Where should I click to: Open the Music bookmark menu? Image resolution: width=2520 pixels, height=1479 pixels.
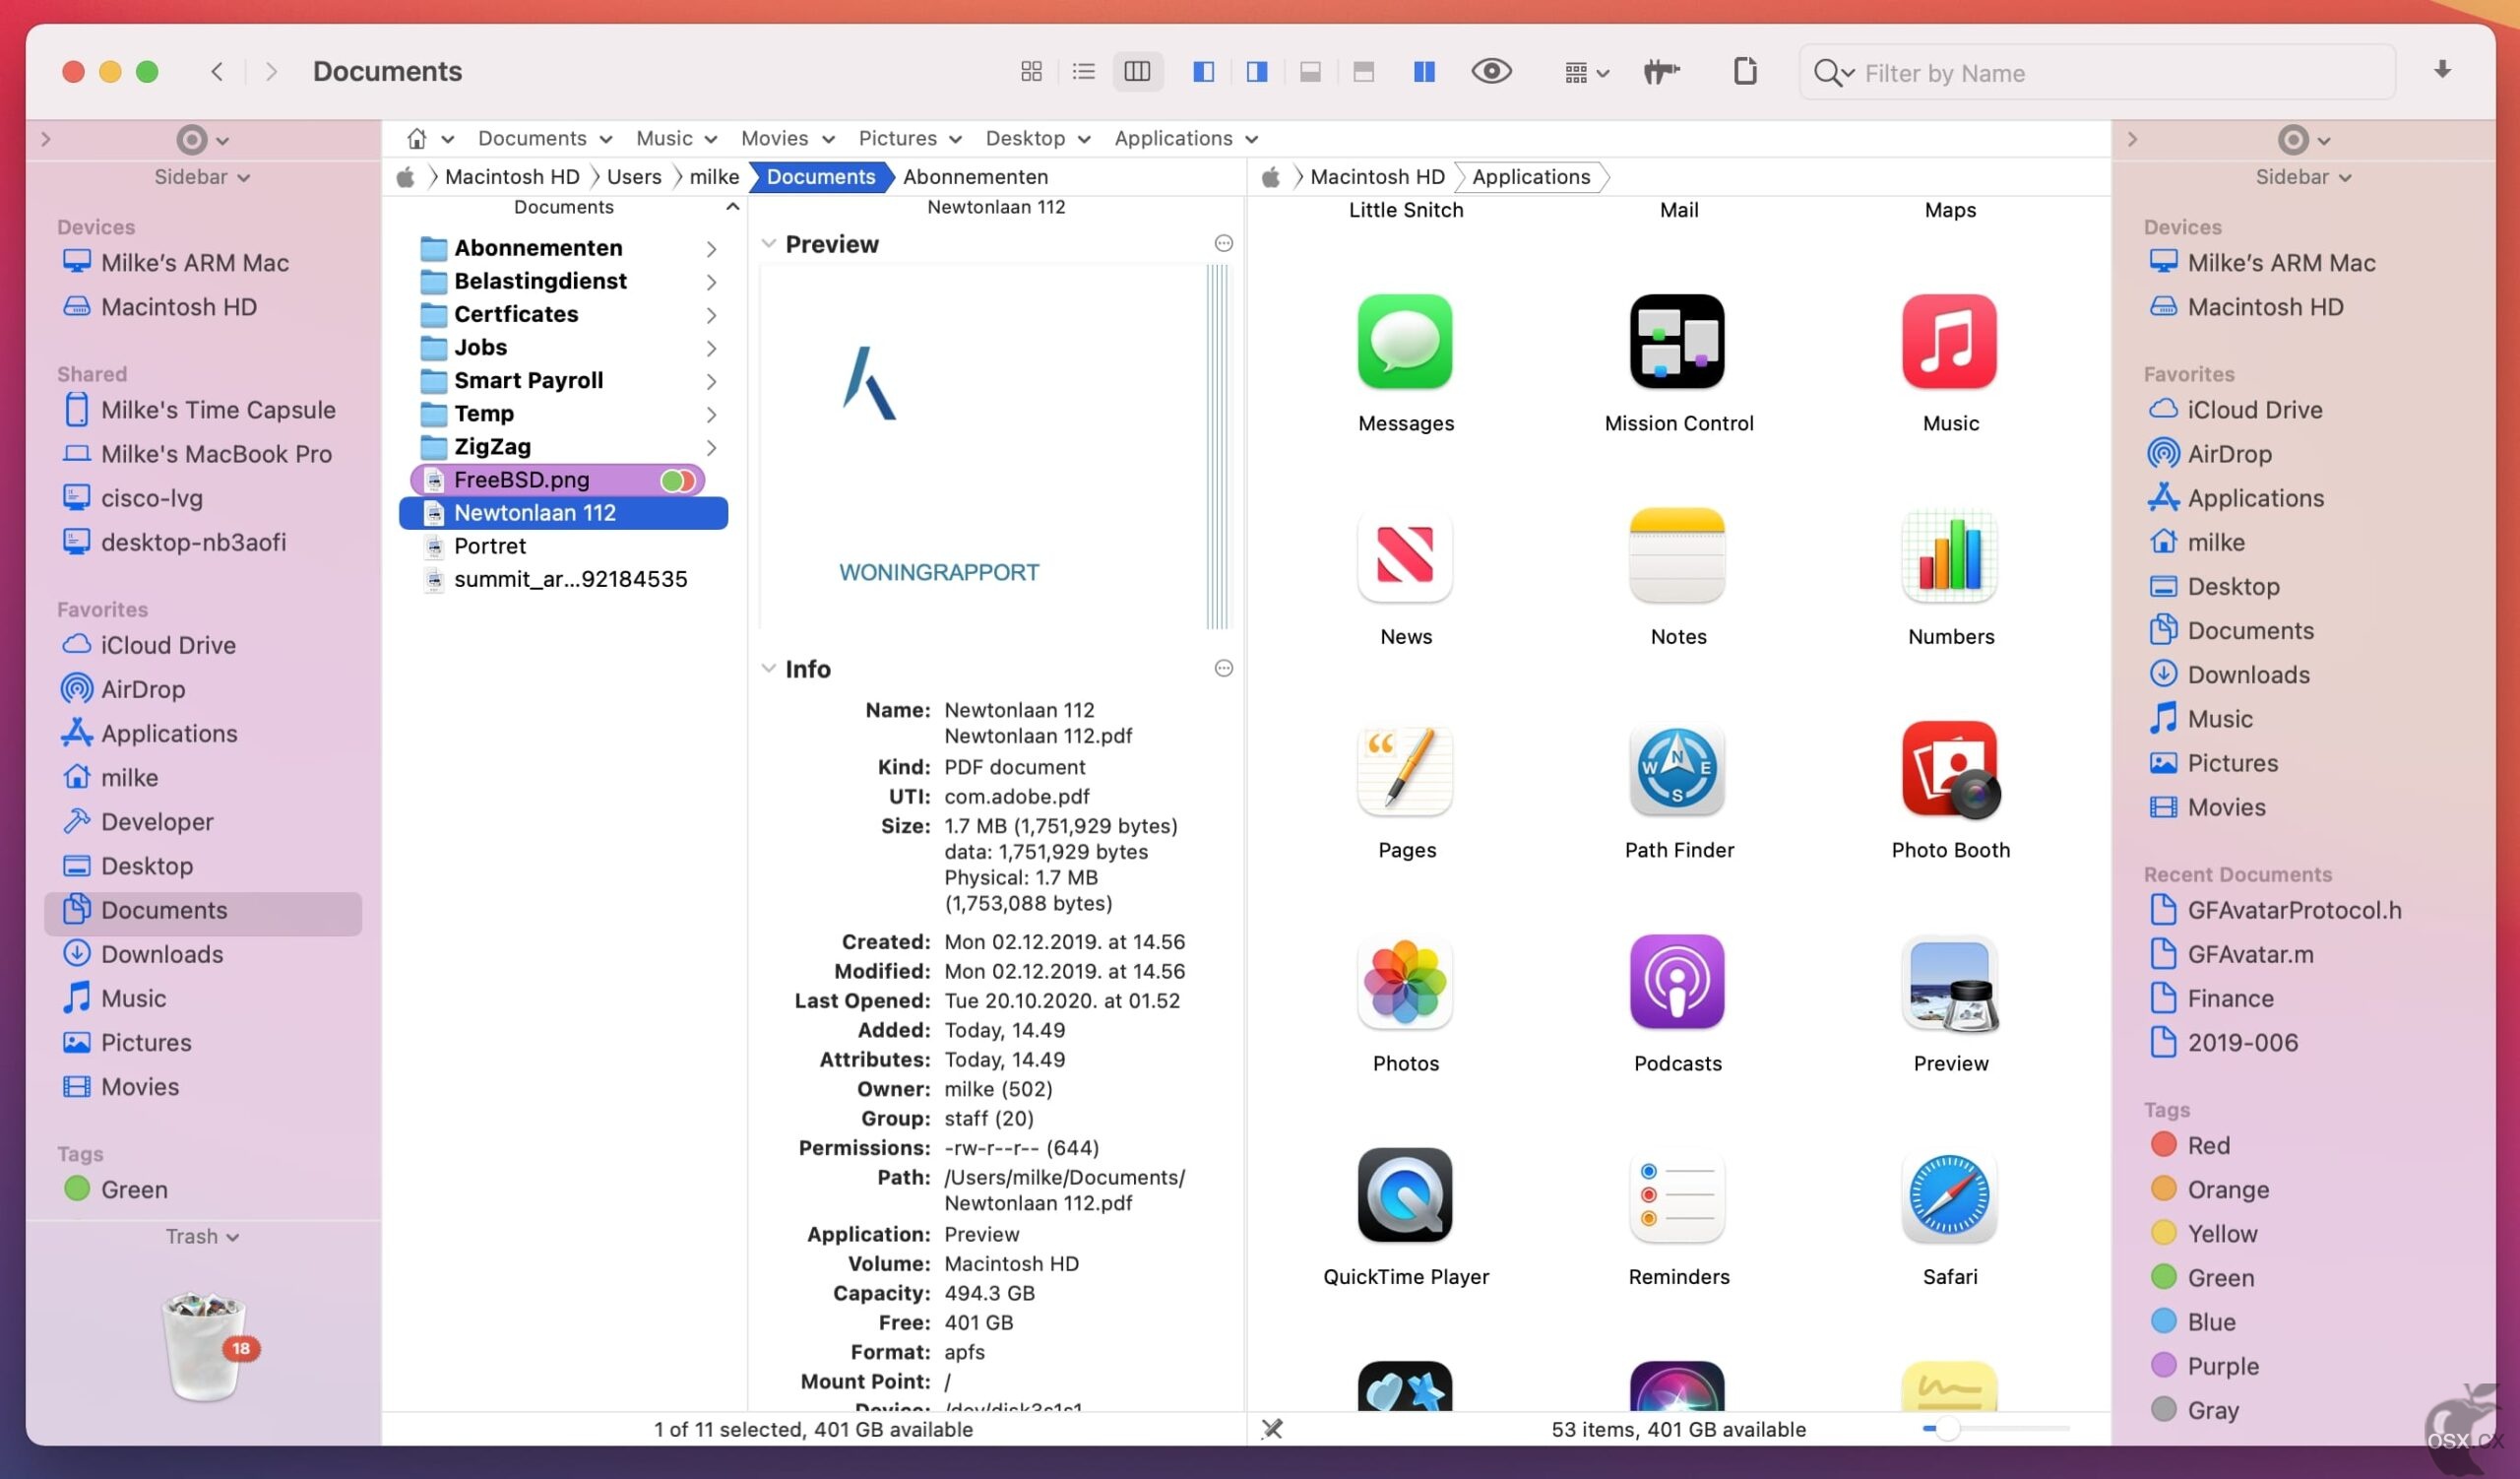(x=676, y=138)
